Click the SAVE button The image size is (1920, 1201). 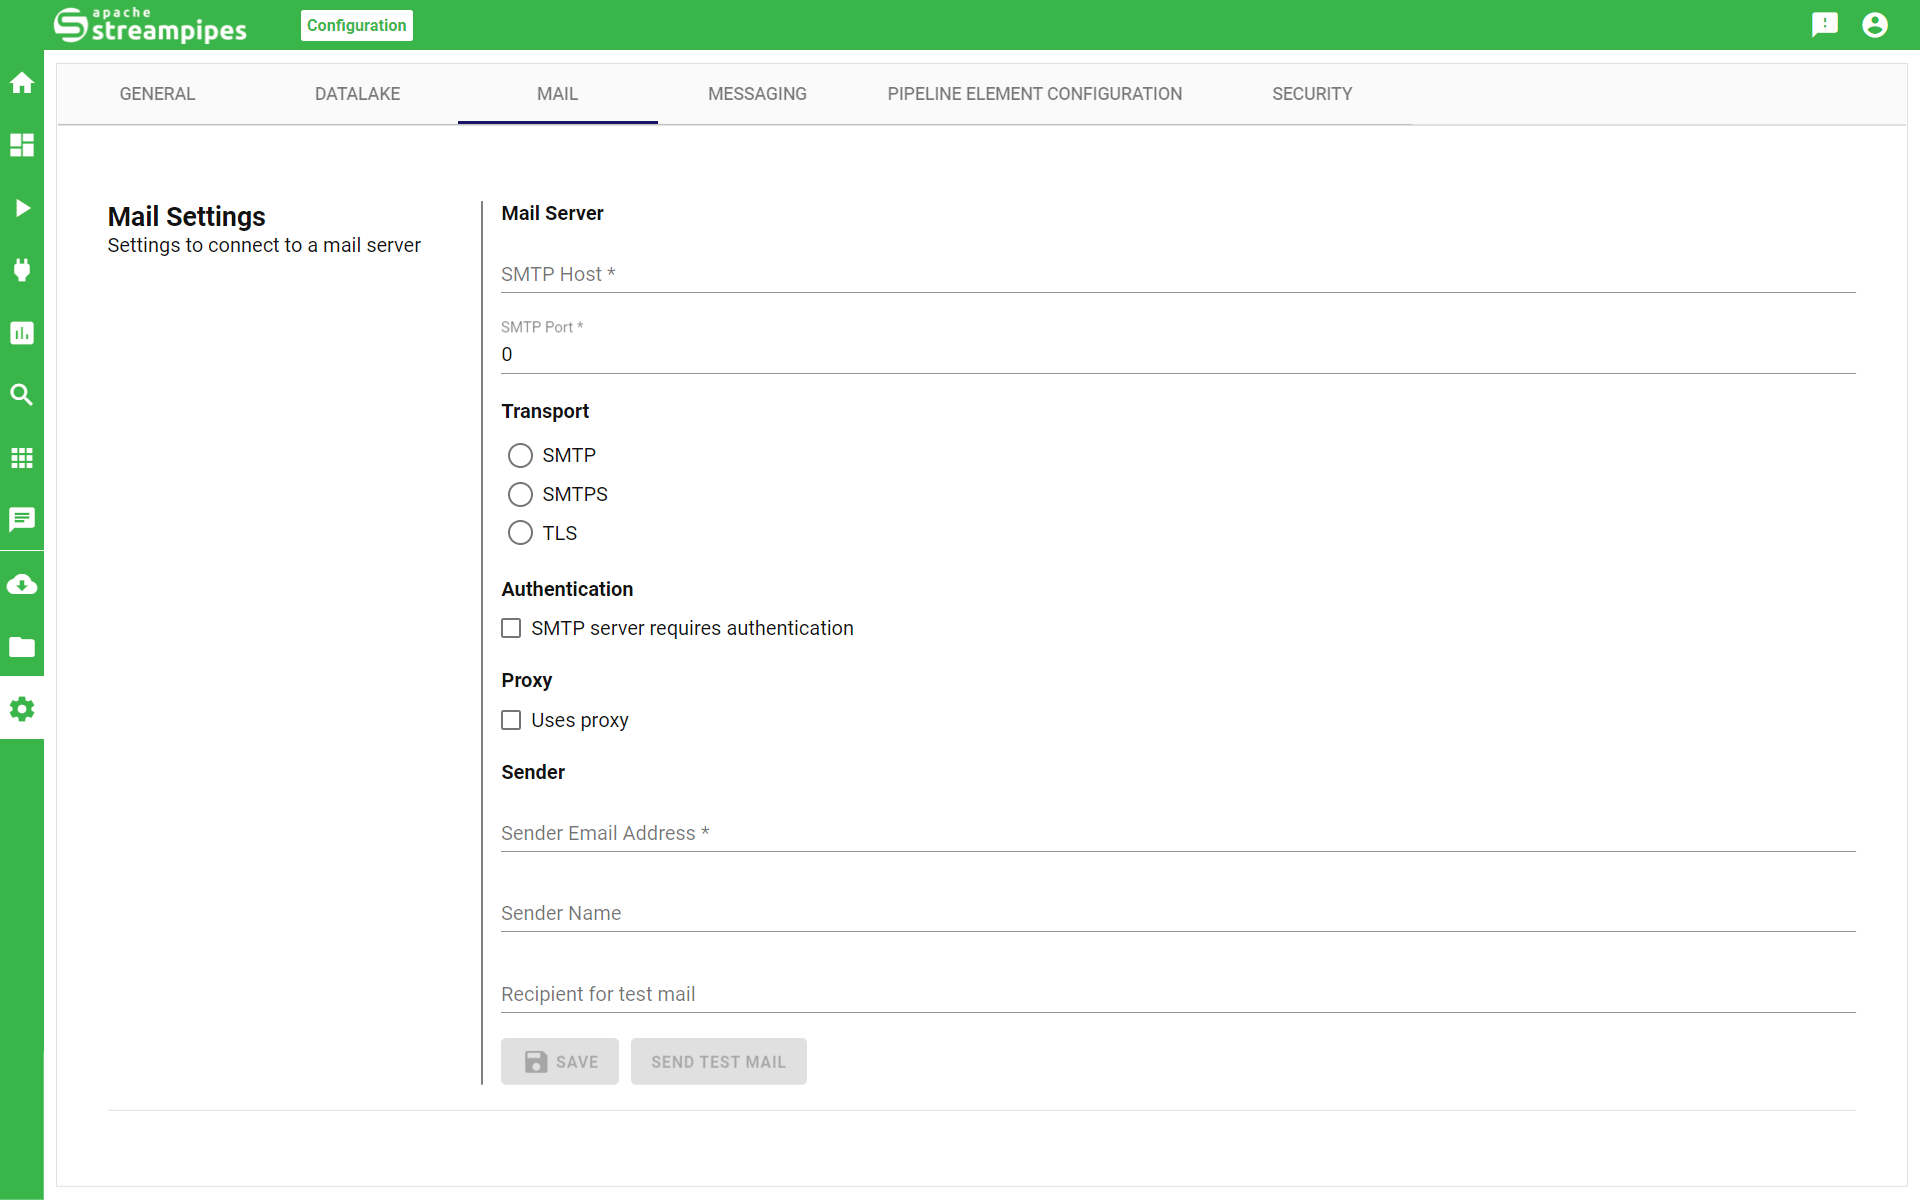(x=560, y=1060)
